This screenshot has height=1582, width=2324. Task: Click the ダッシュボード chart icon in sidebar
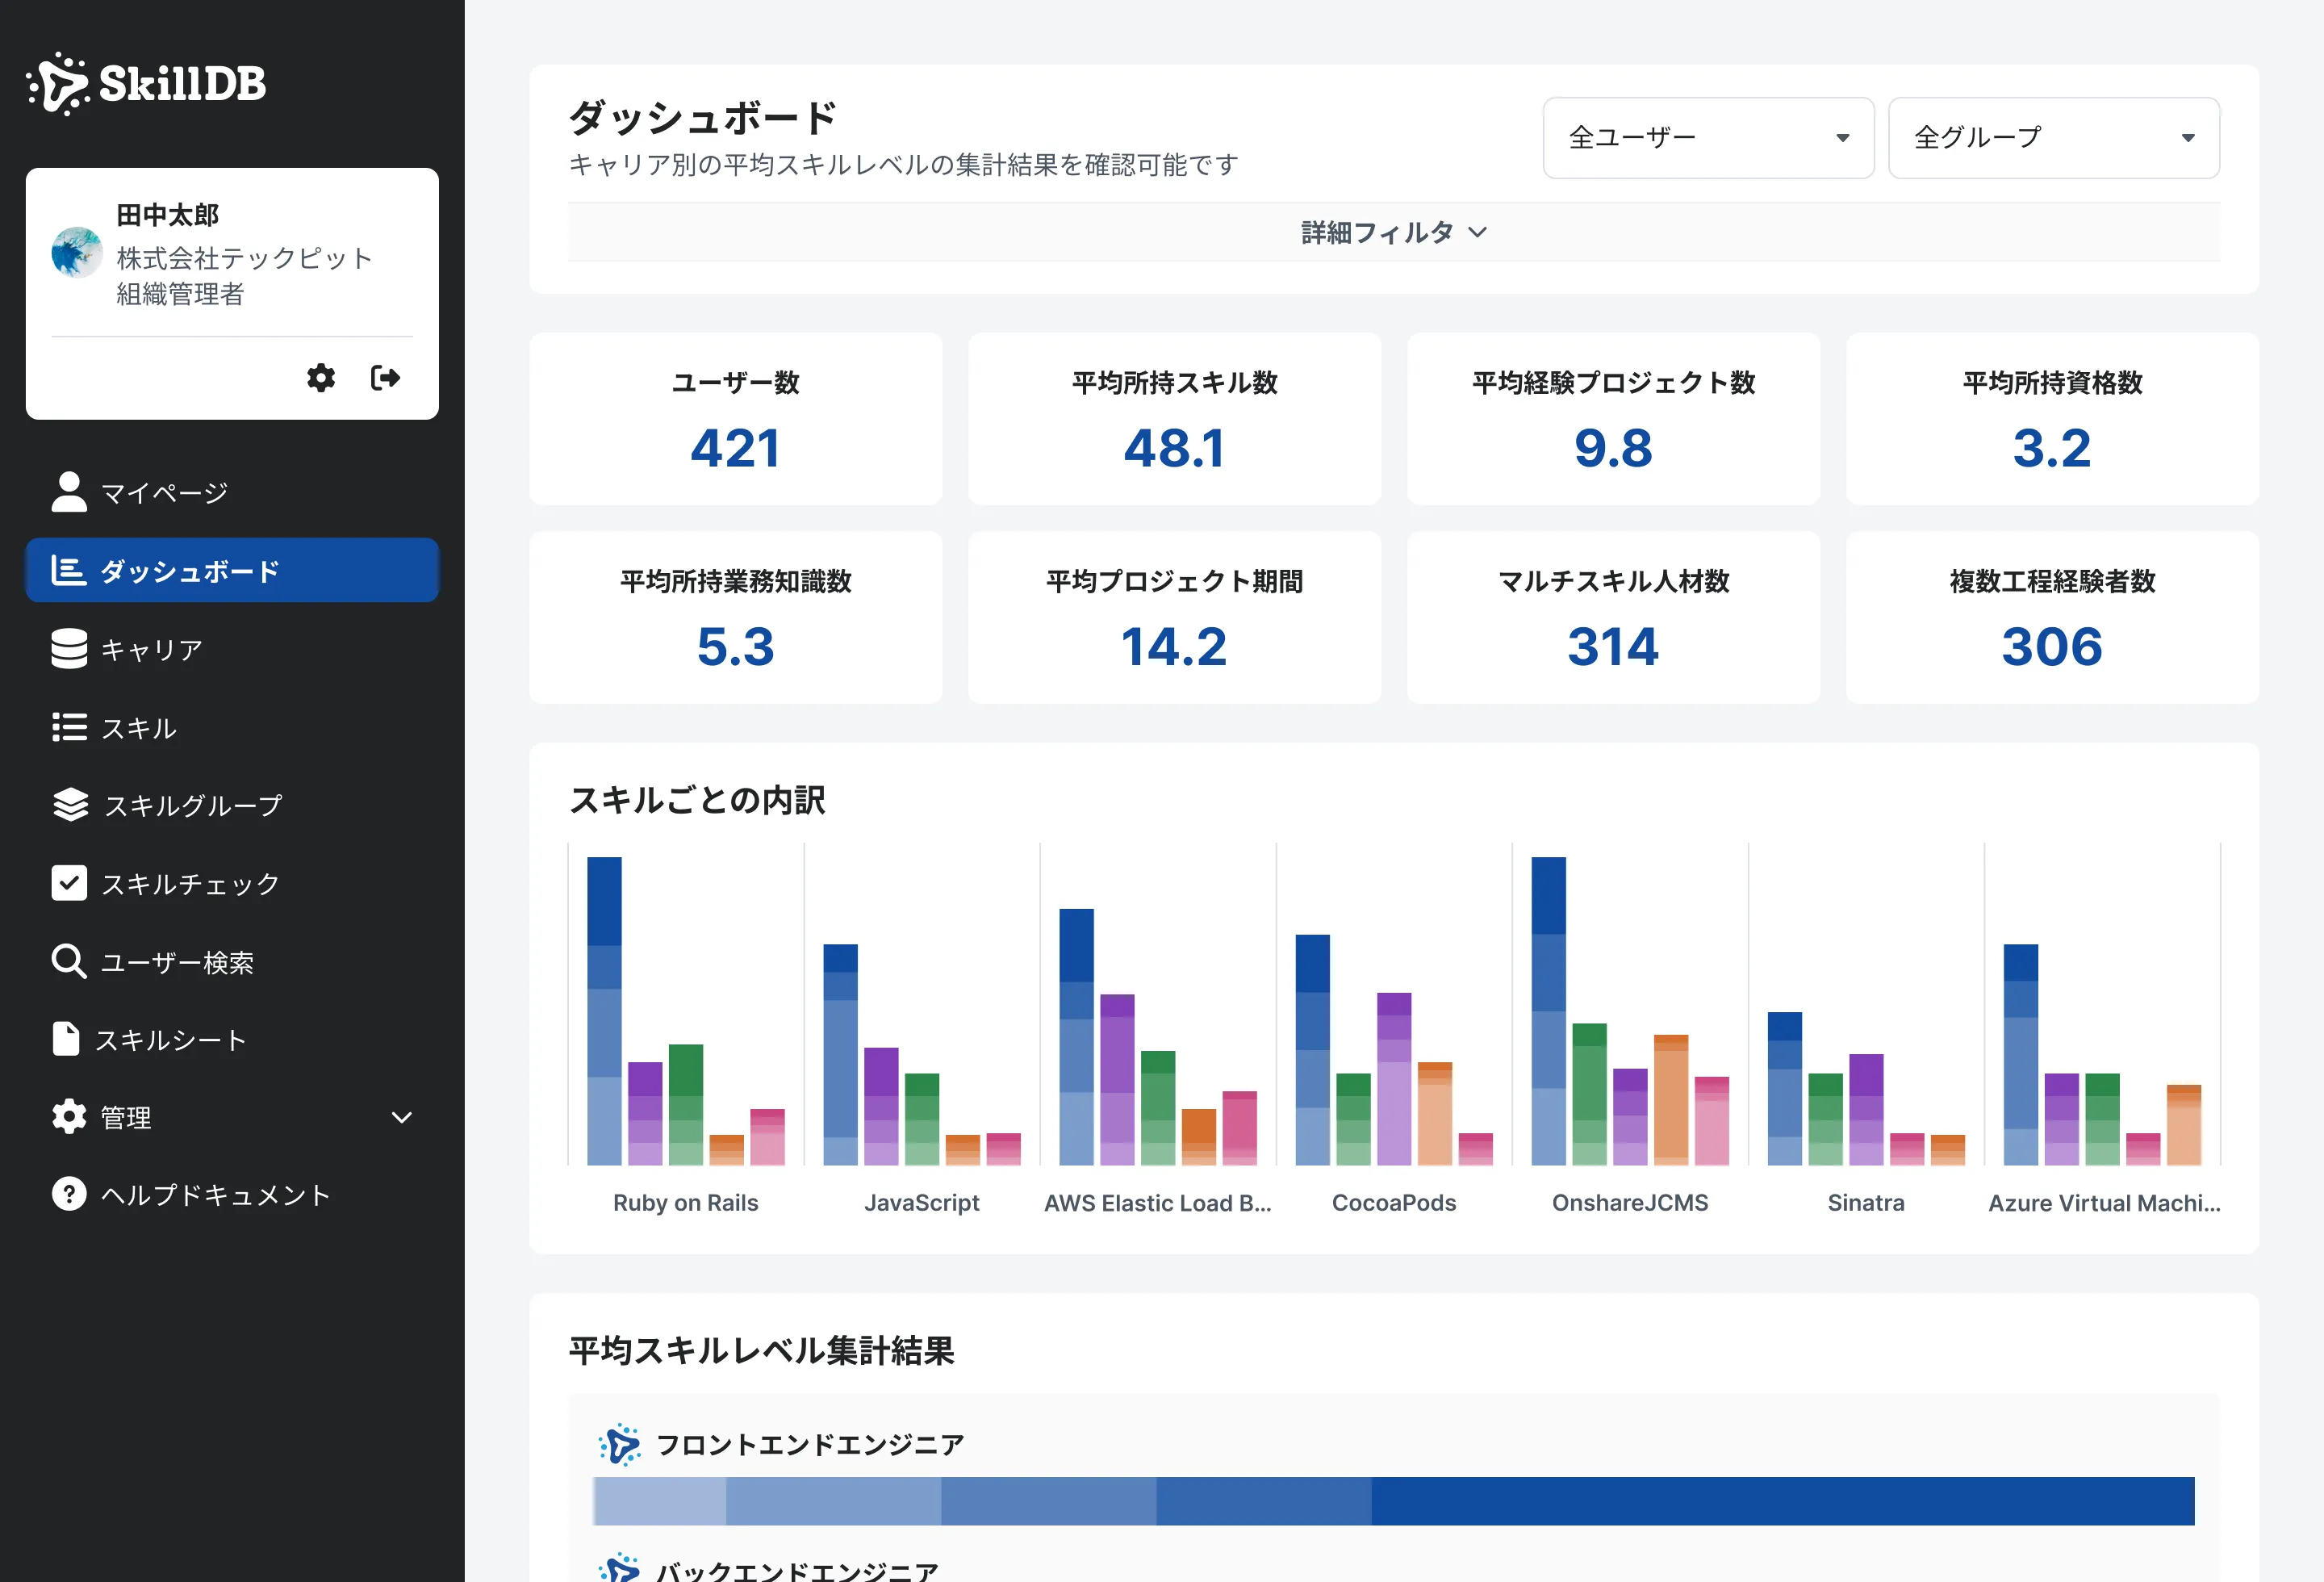68,570
